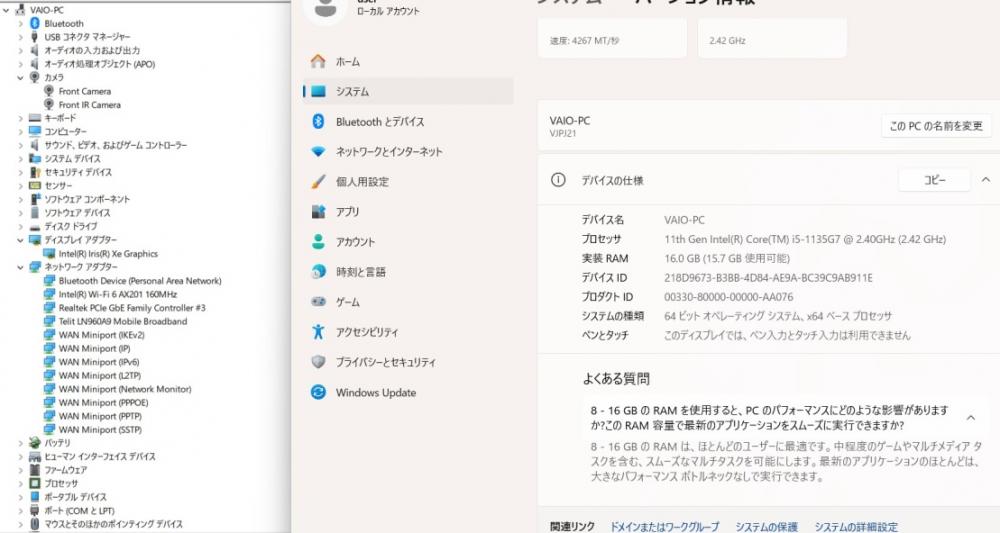Click the 2.42 GHz card

pyautogui.click(x=772, y=38)
